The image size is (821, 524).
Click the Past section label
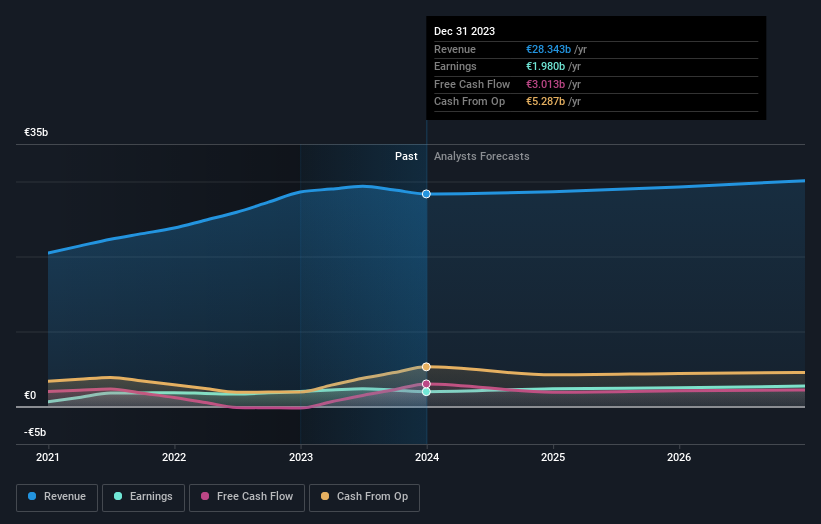(406, 156)
